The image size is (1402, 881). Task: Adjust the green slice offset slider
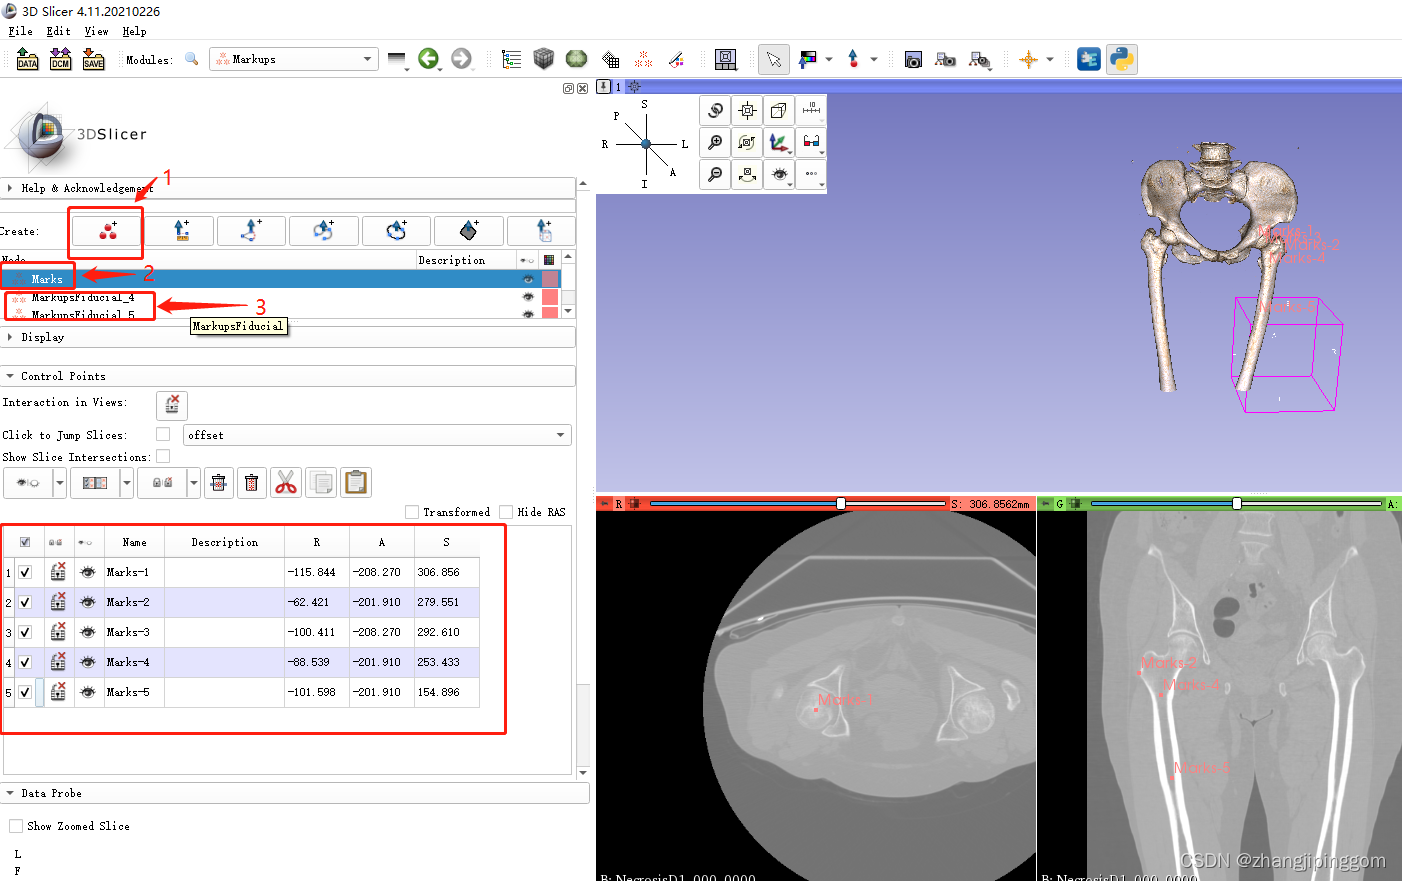[x=1236, y=503]
